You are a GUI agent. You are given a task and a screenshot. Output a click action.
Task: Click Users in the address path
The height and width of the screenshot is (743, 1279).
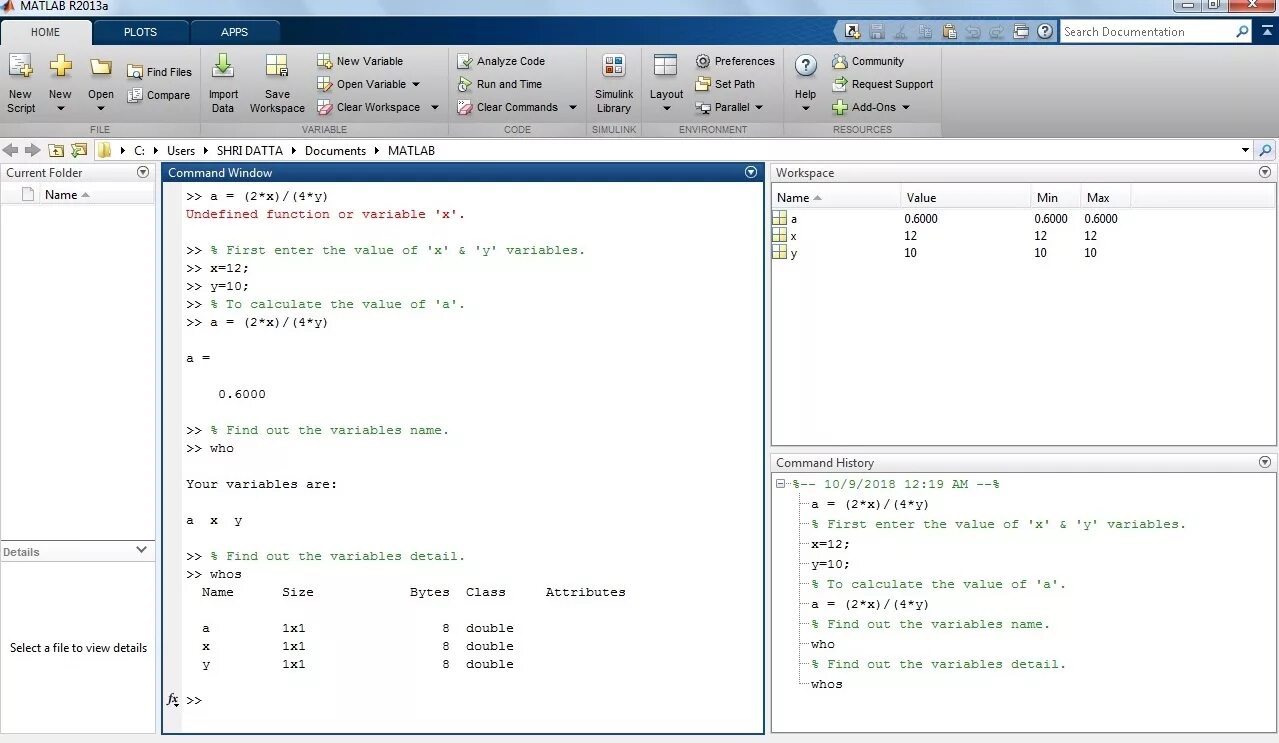[x=181, y=151]
